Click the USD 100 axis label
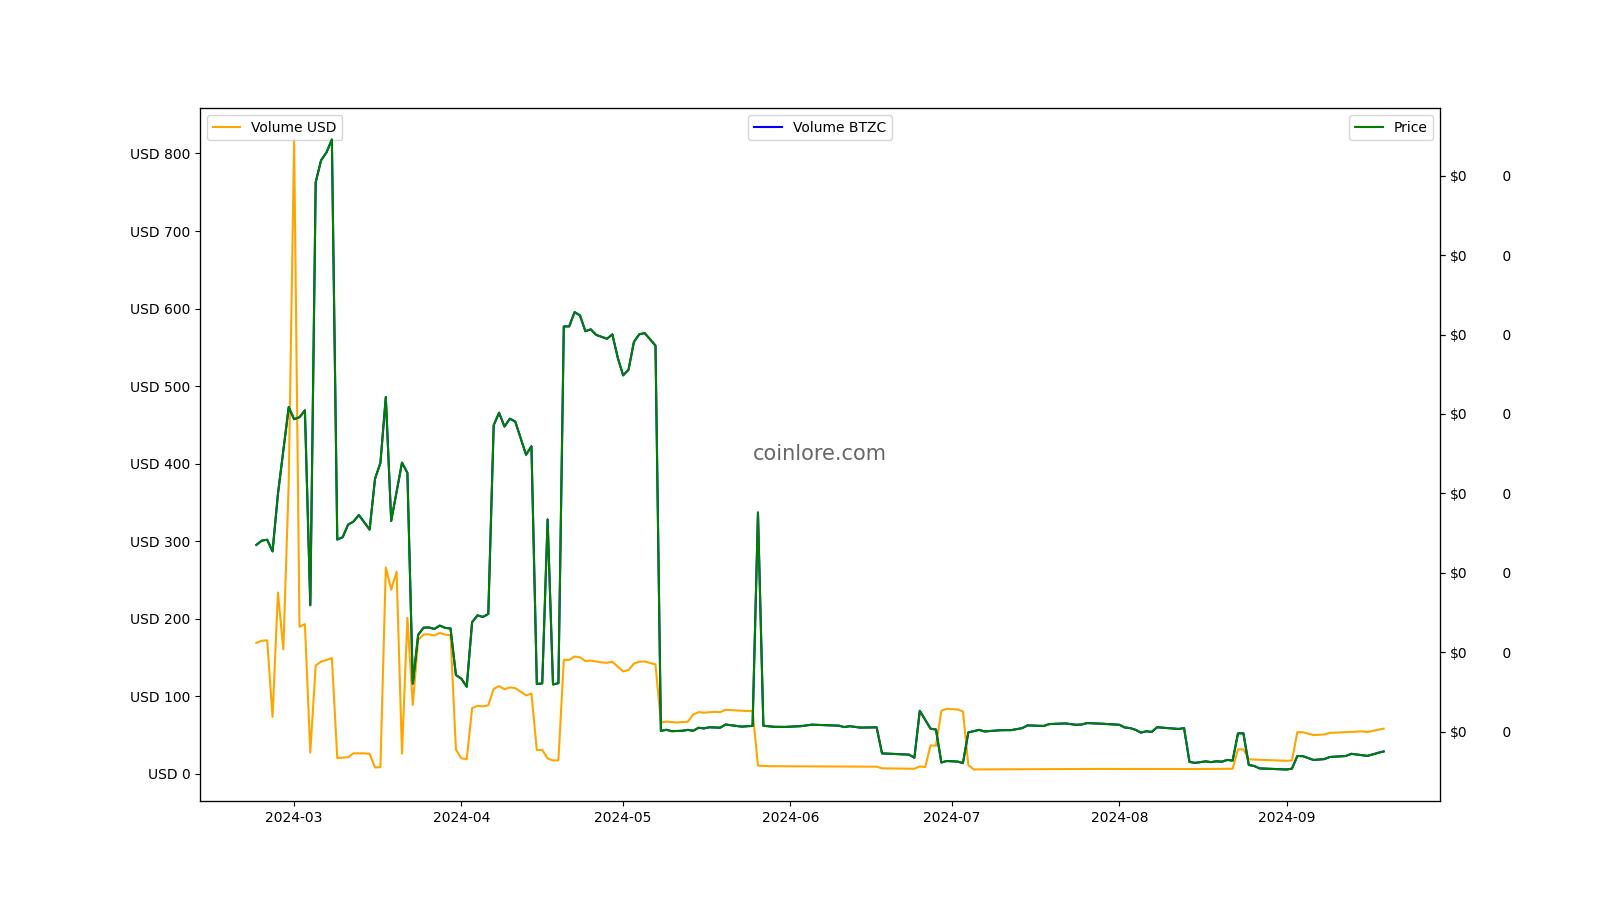 click(x=159, y=697)
